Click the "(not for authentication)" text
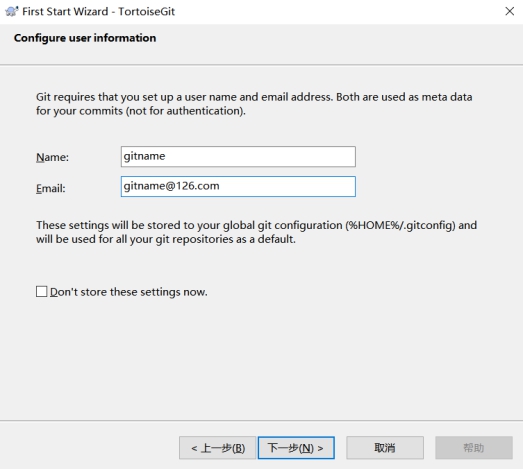The height and width of the screenshot is (470, 523). 186,111
